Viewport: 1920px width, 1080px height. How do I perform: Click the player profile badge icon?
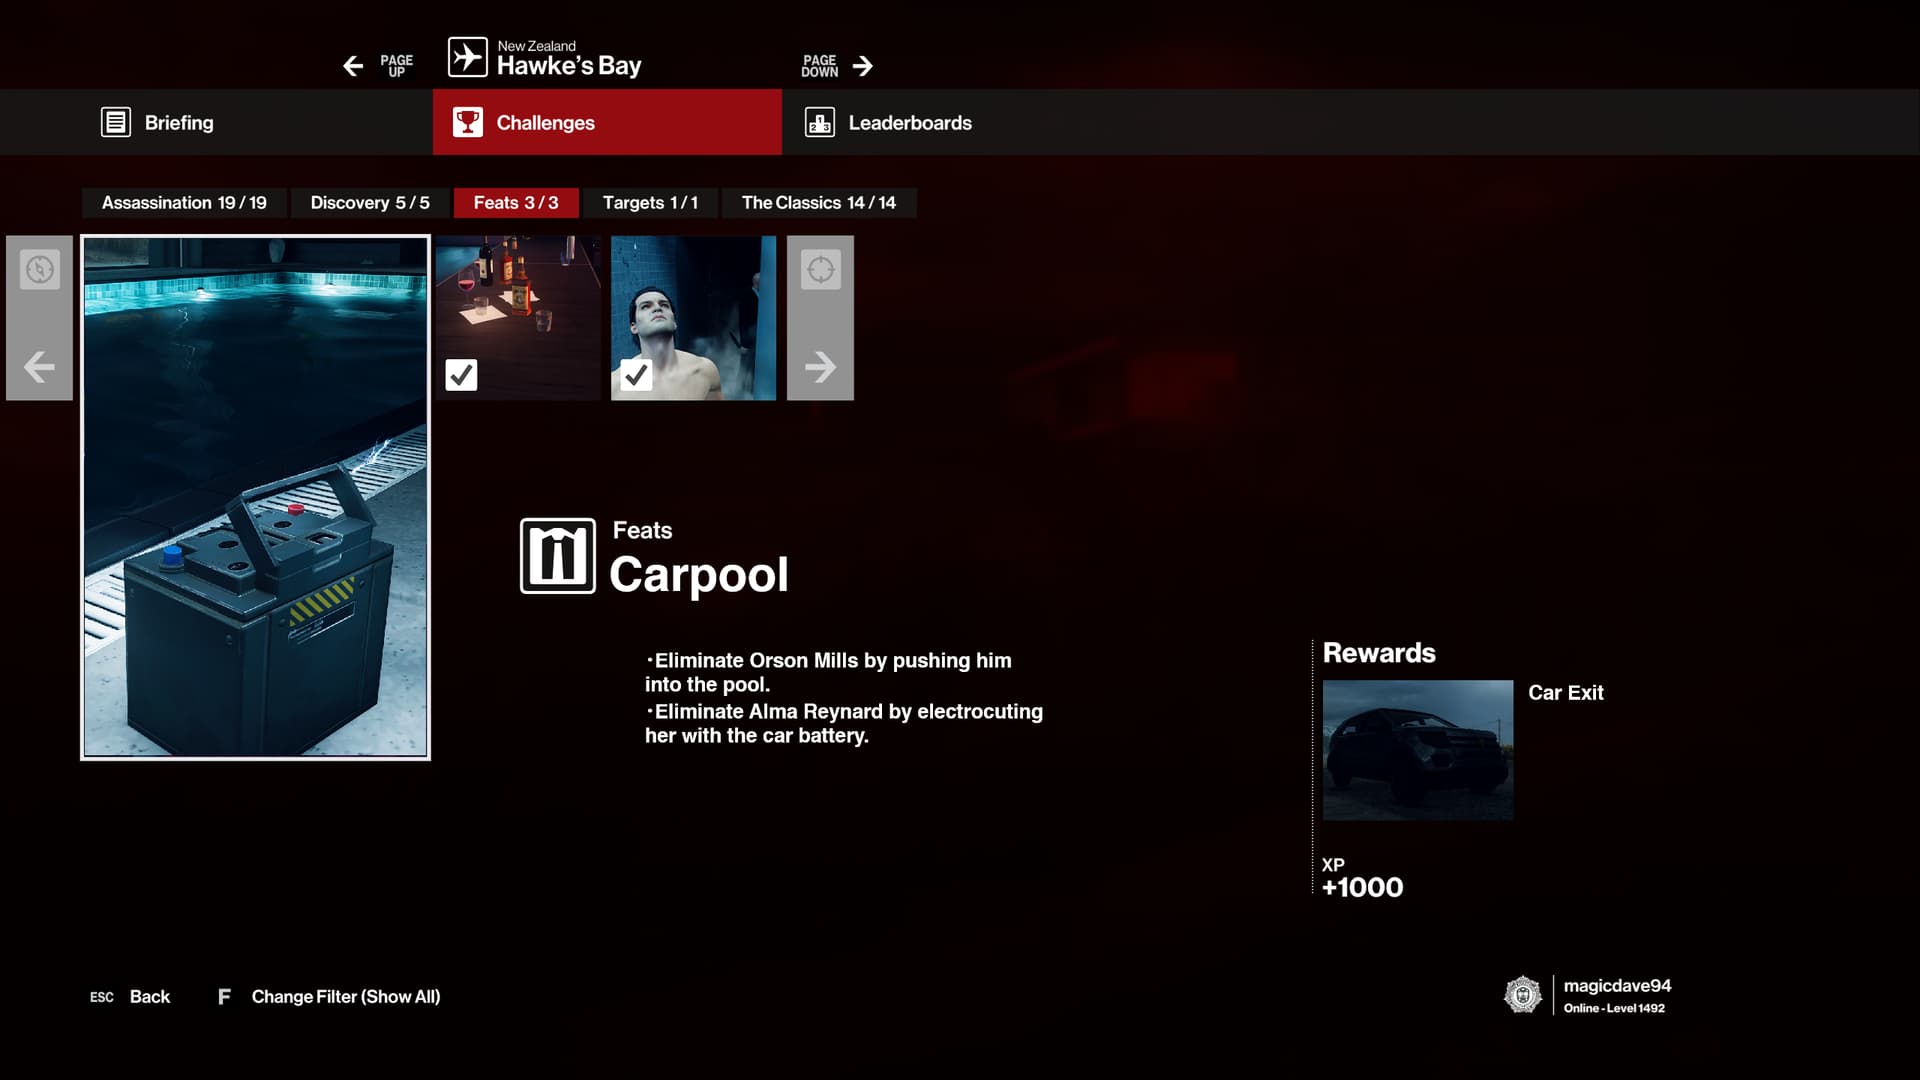point(1523,995)
